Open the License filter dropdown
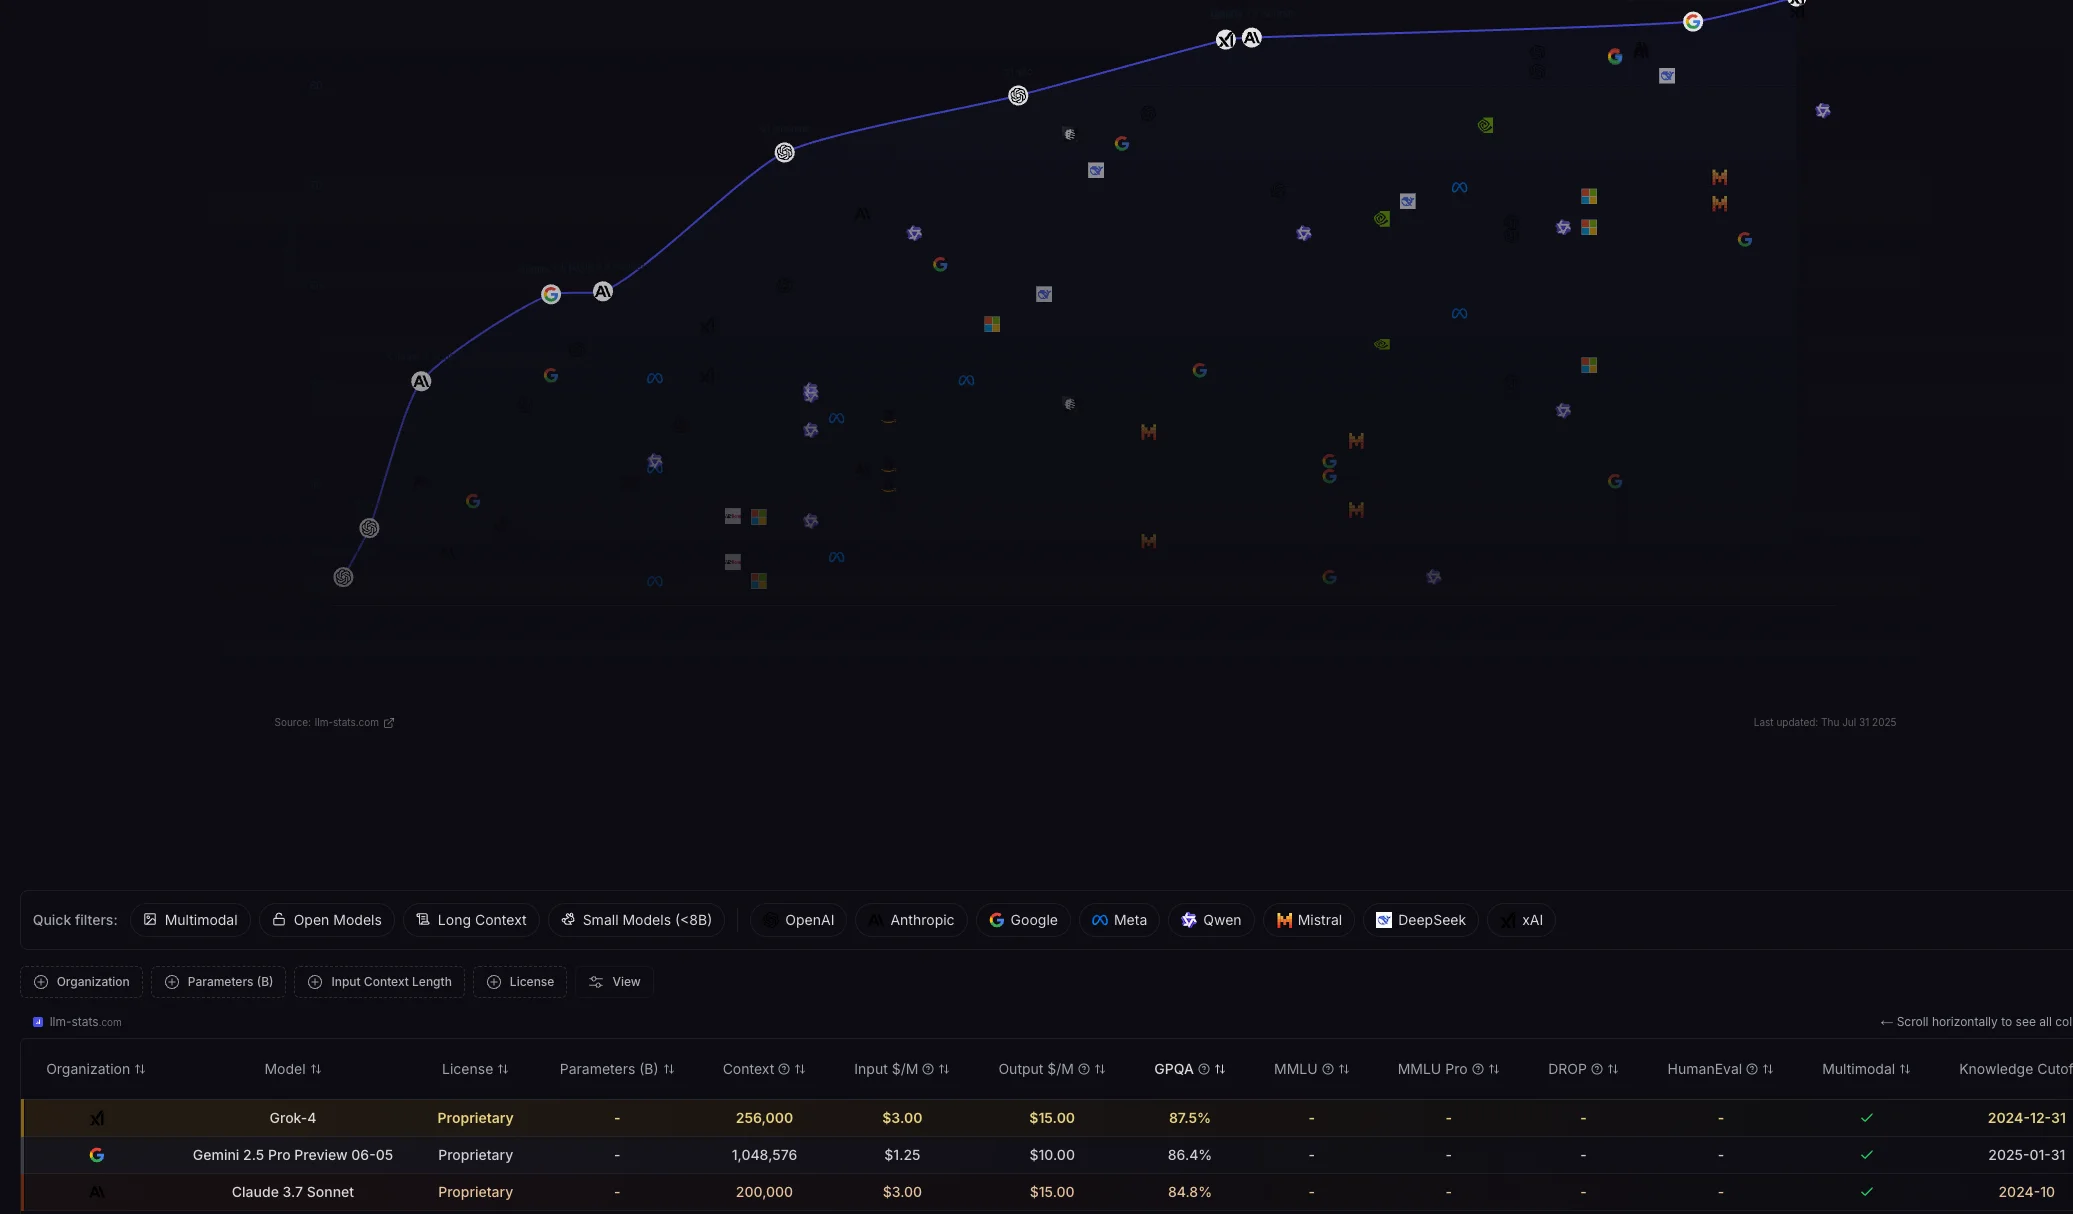This screenshot has width=2073, height=1214. pyautogui.click(x=520, y=982)
